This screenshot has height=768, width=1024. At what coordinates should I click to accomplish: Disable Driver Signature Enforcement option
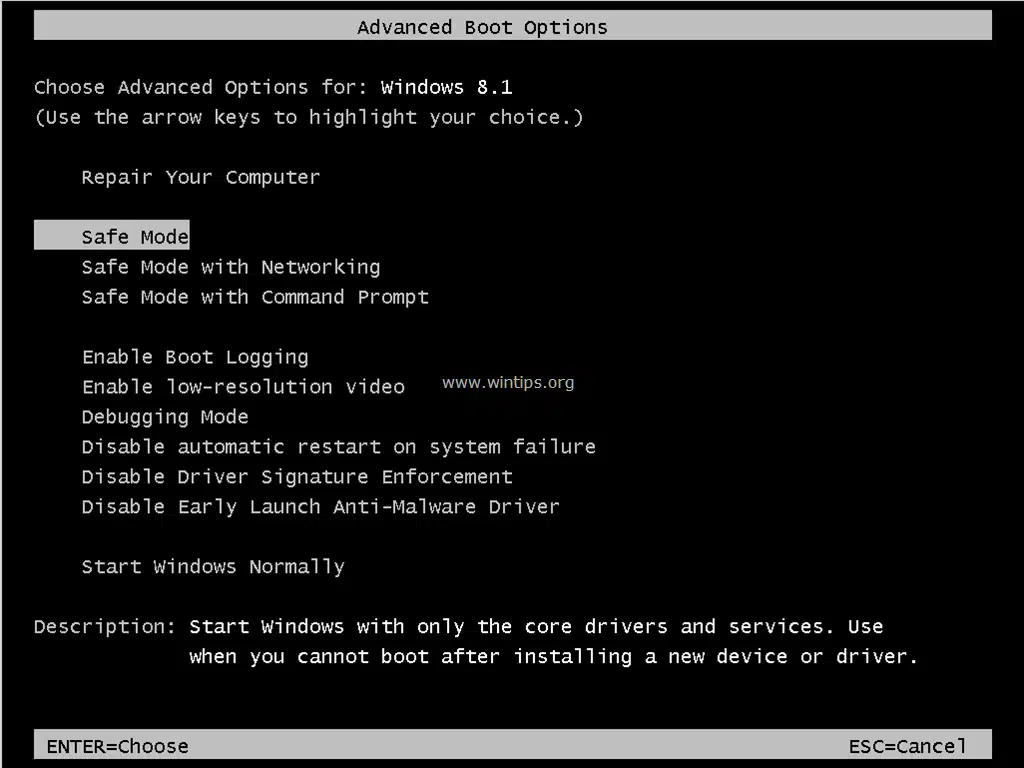pos(297,477)
